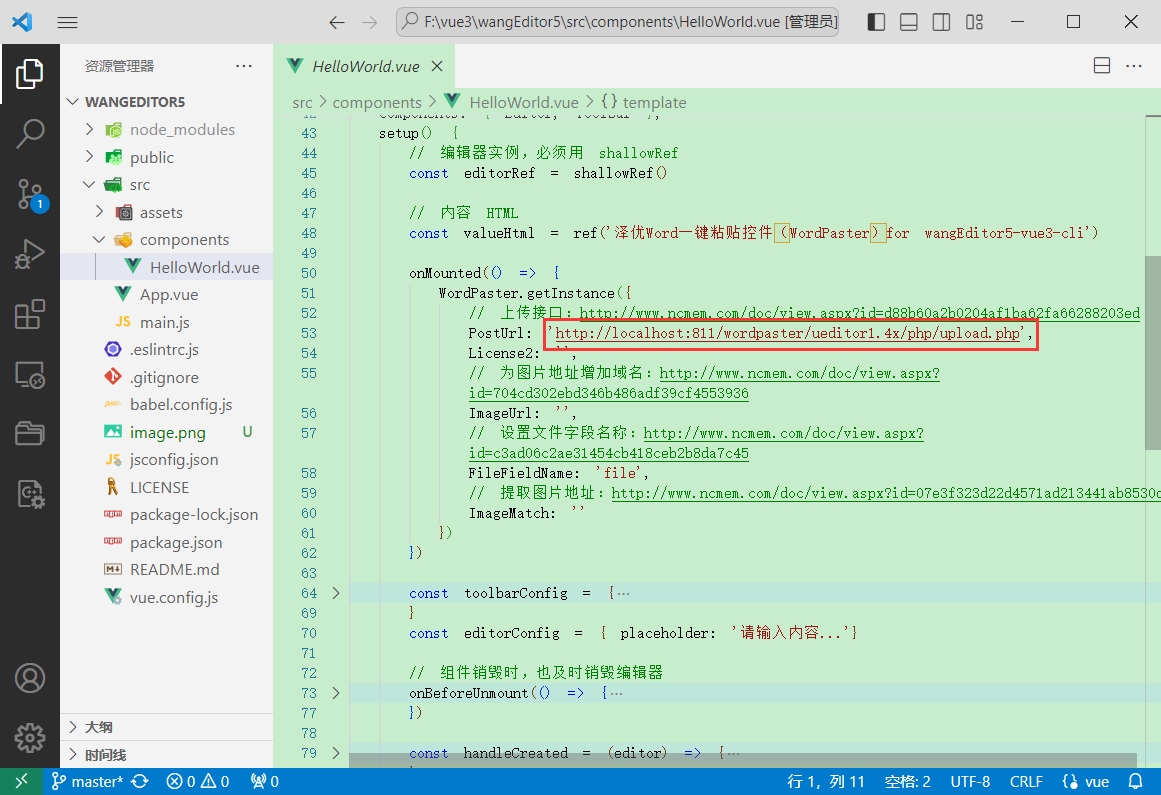Toggle the primary sidebar layout button
This screenshot has width=1161, height=795.
(876, 22)
